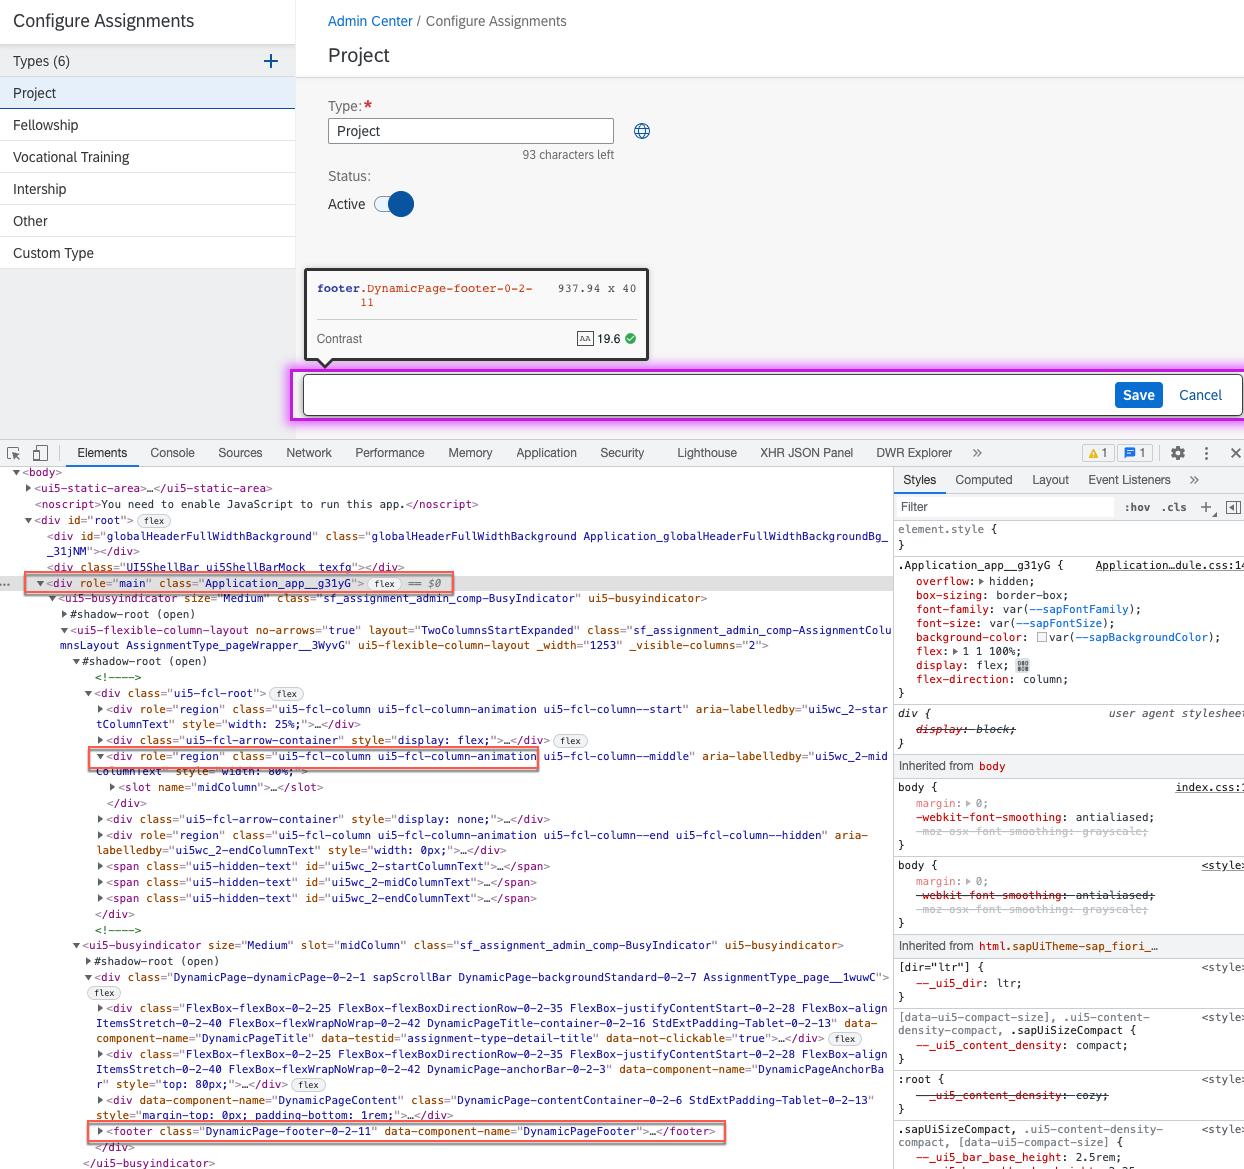Click the styles Filter input field

tap(1000, 507)
